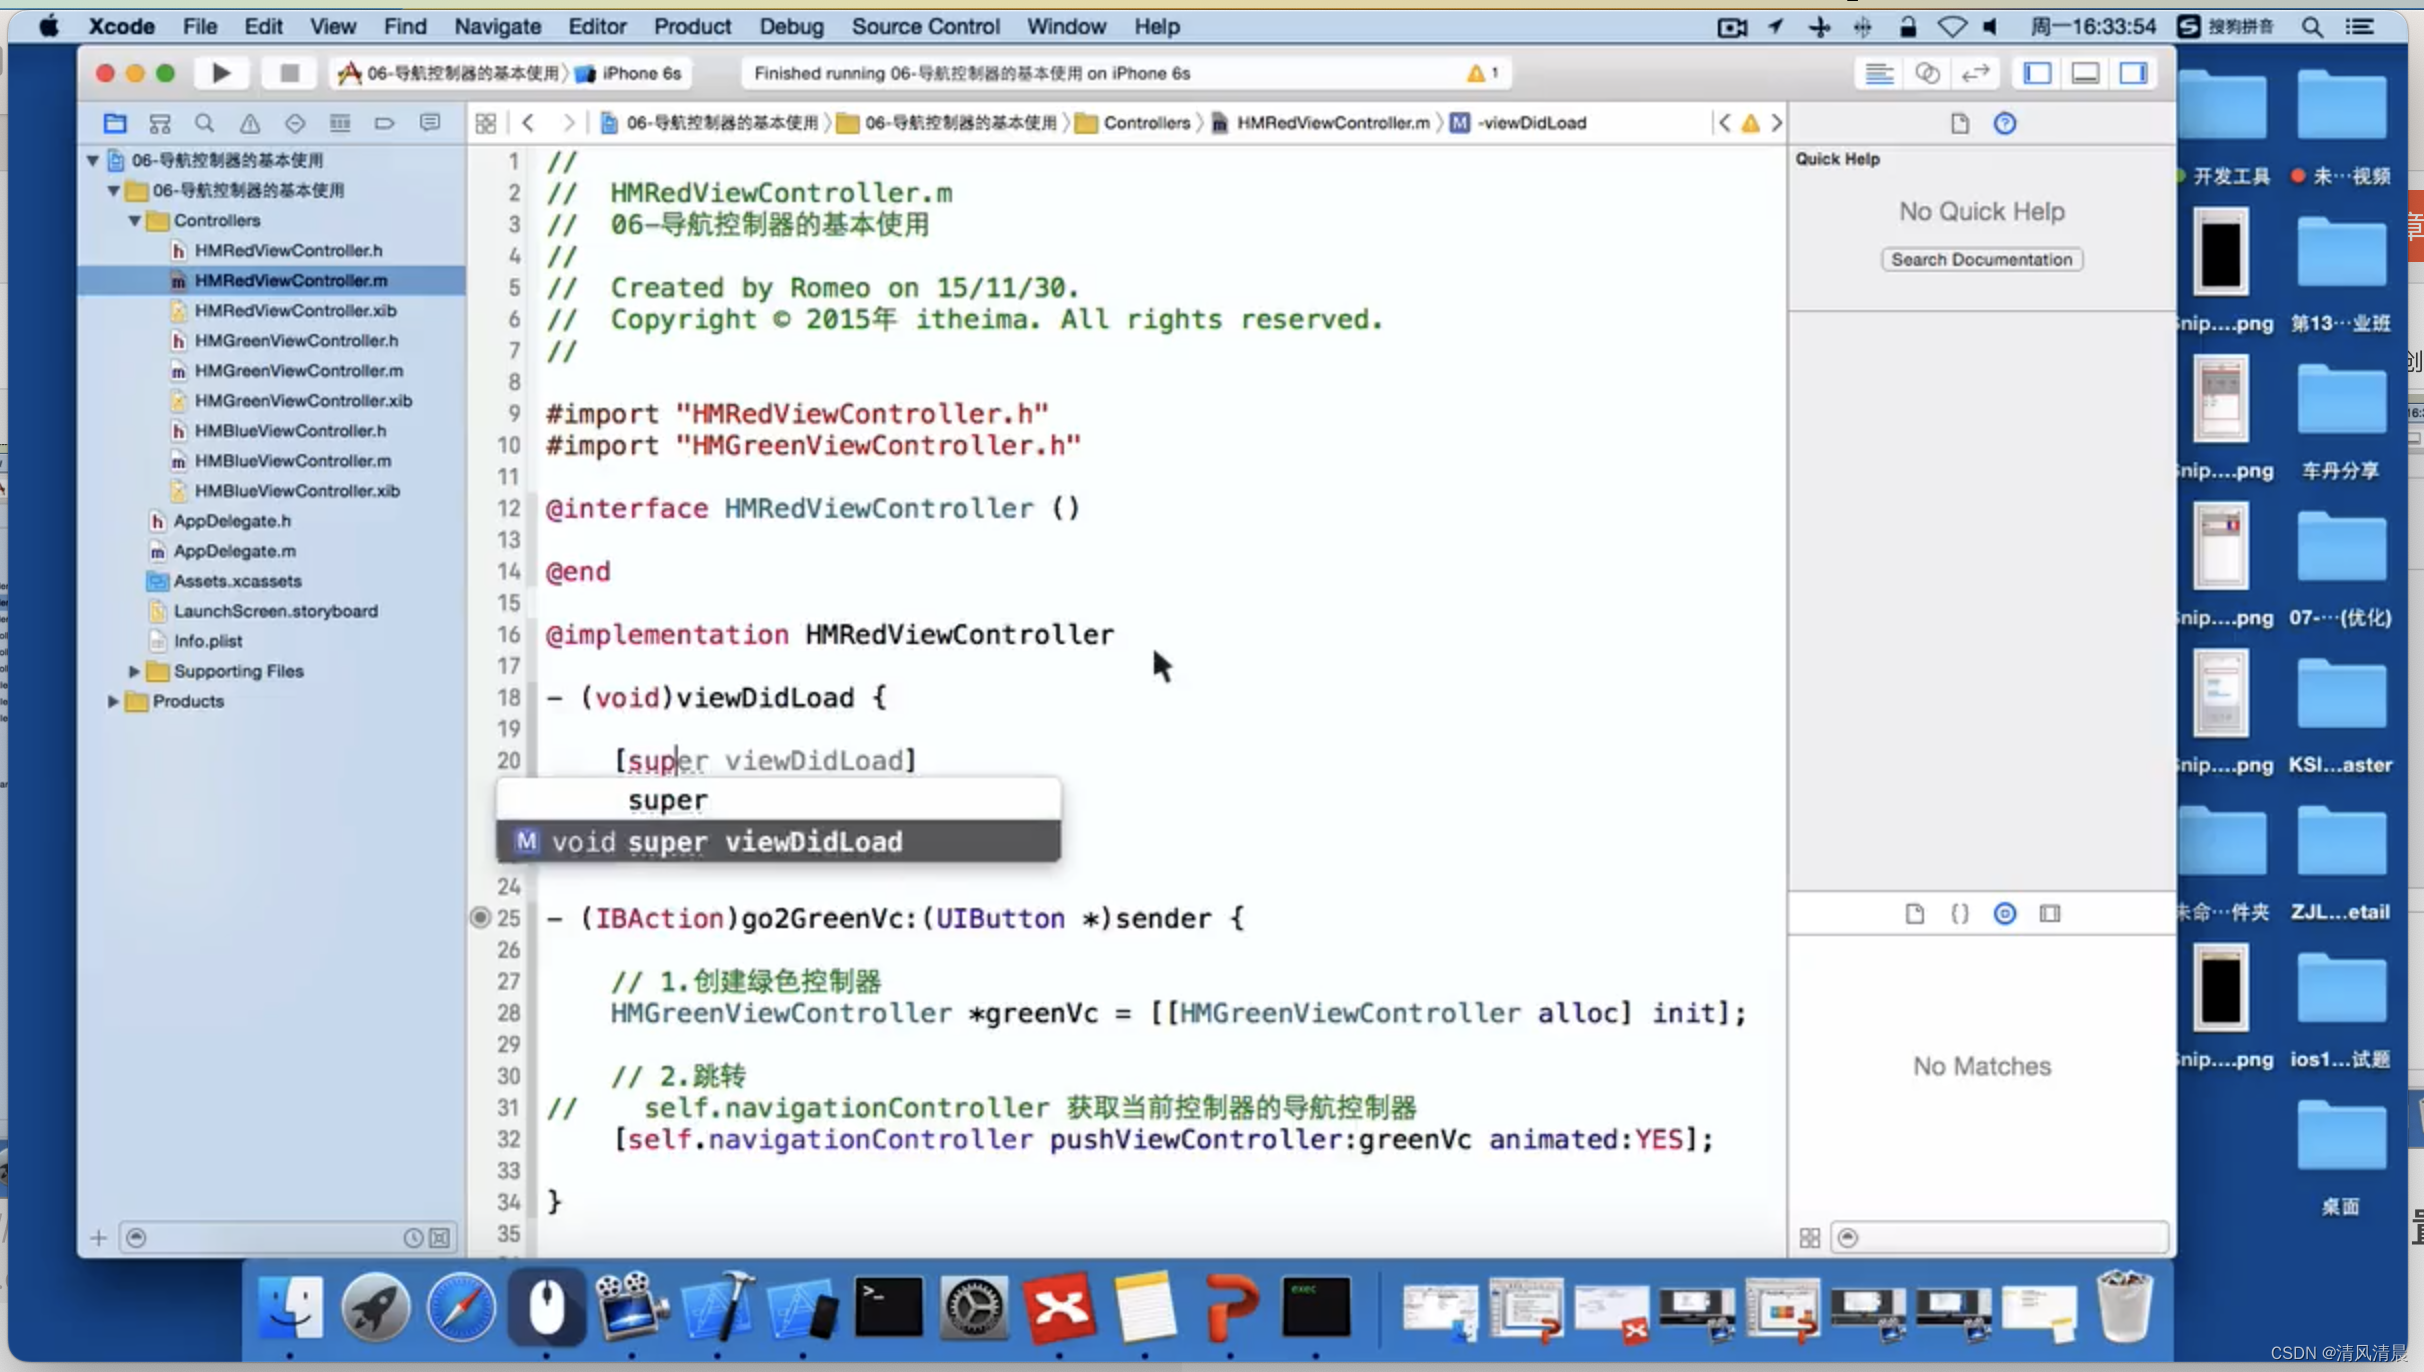Click the Stop button in toolbar
The image size is (2424, 1372).
289,73
